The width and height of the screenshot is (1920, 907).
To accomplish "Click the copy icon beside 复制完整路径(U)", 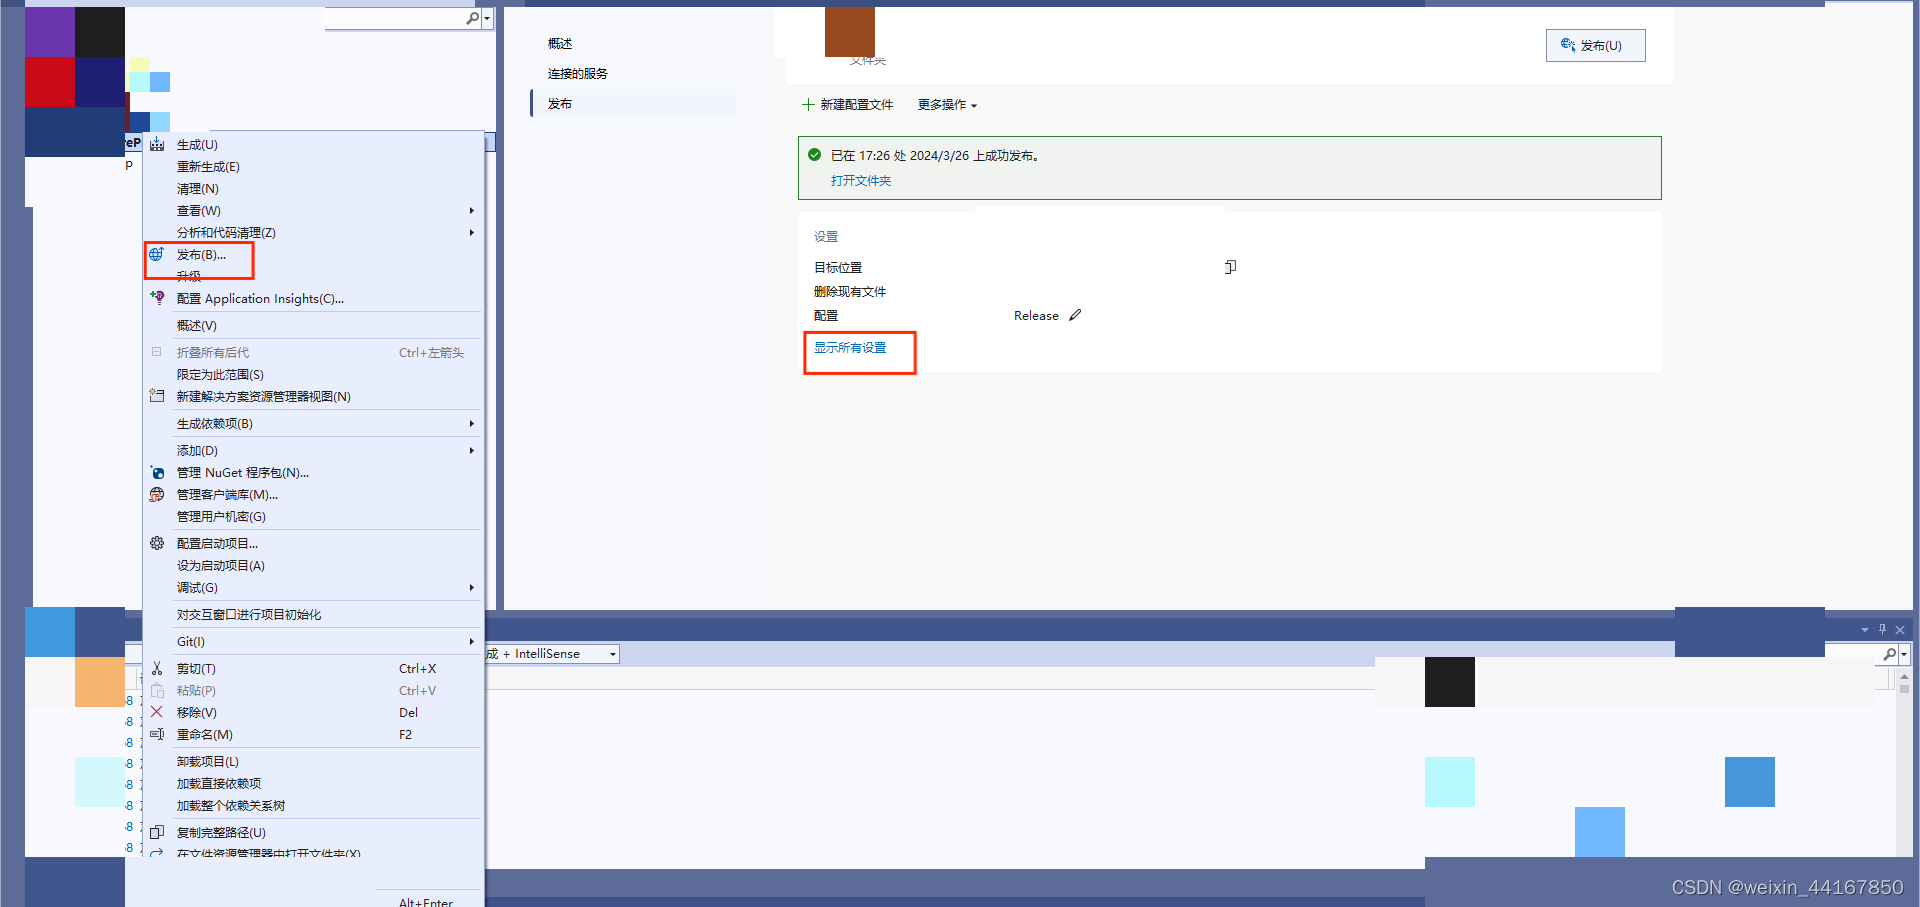I will (157, 832).
